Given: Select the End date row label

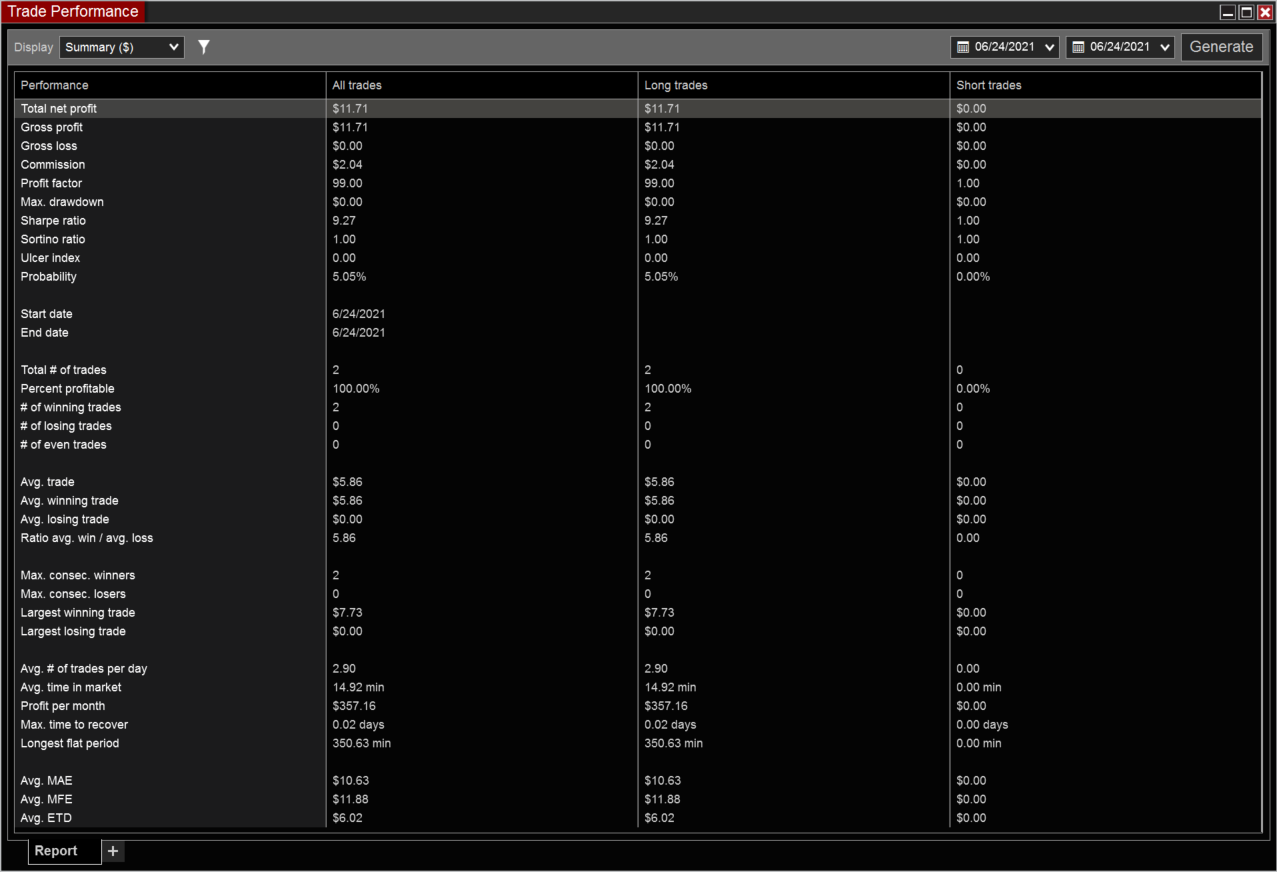Looking at the screenshot, I should [45, 333].
